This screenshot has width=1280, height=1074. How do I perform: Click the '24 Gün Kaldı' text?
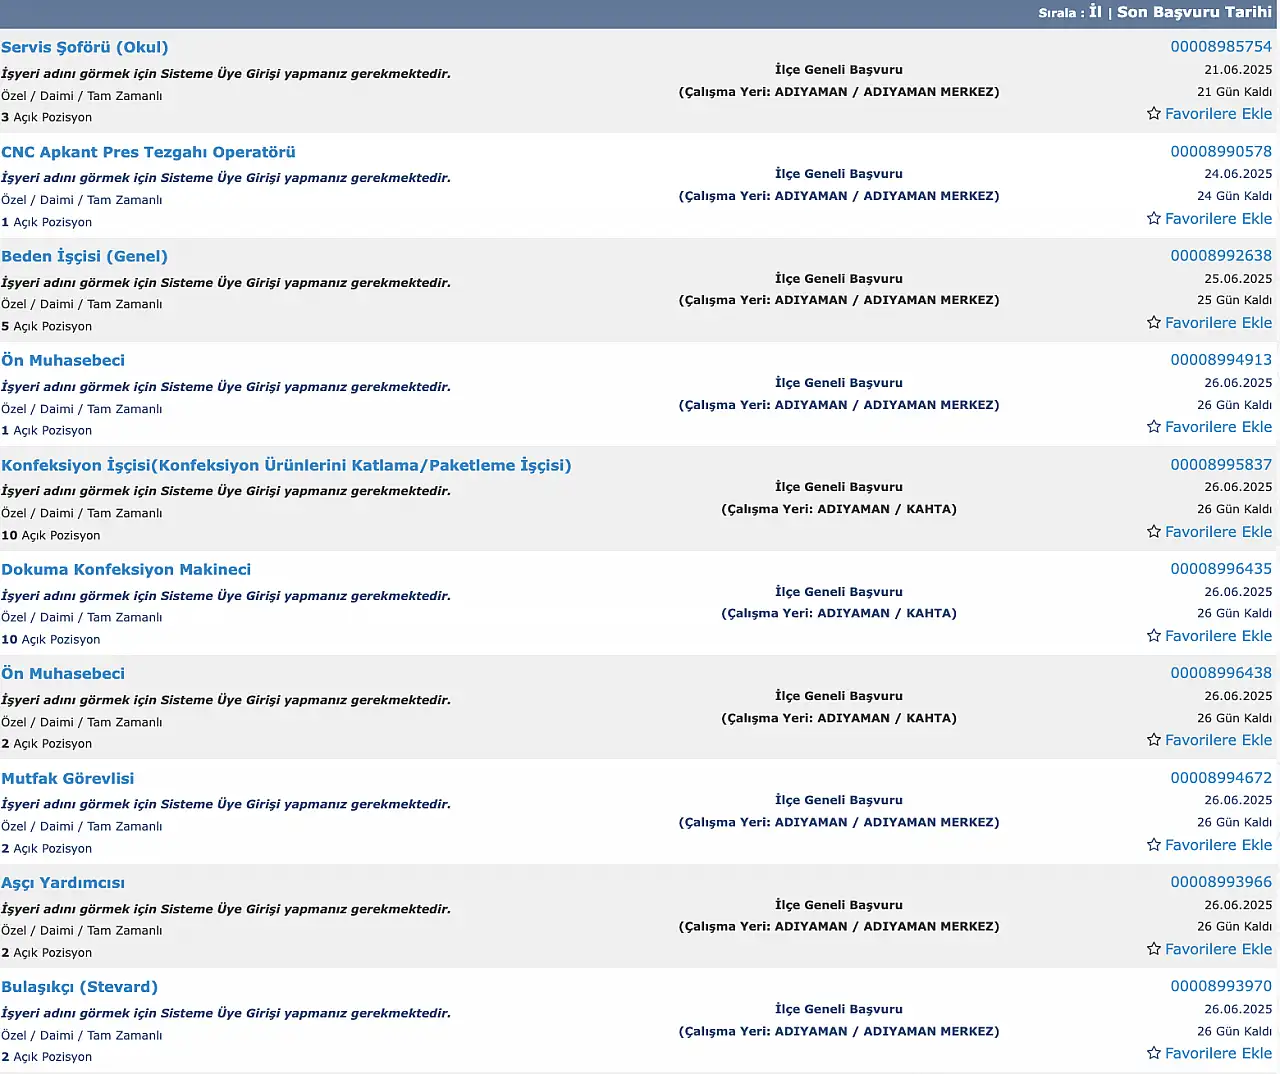[1234, 196]
